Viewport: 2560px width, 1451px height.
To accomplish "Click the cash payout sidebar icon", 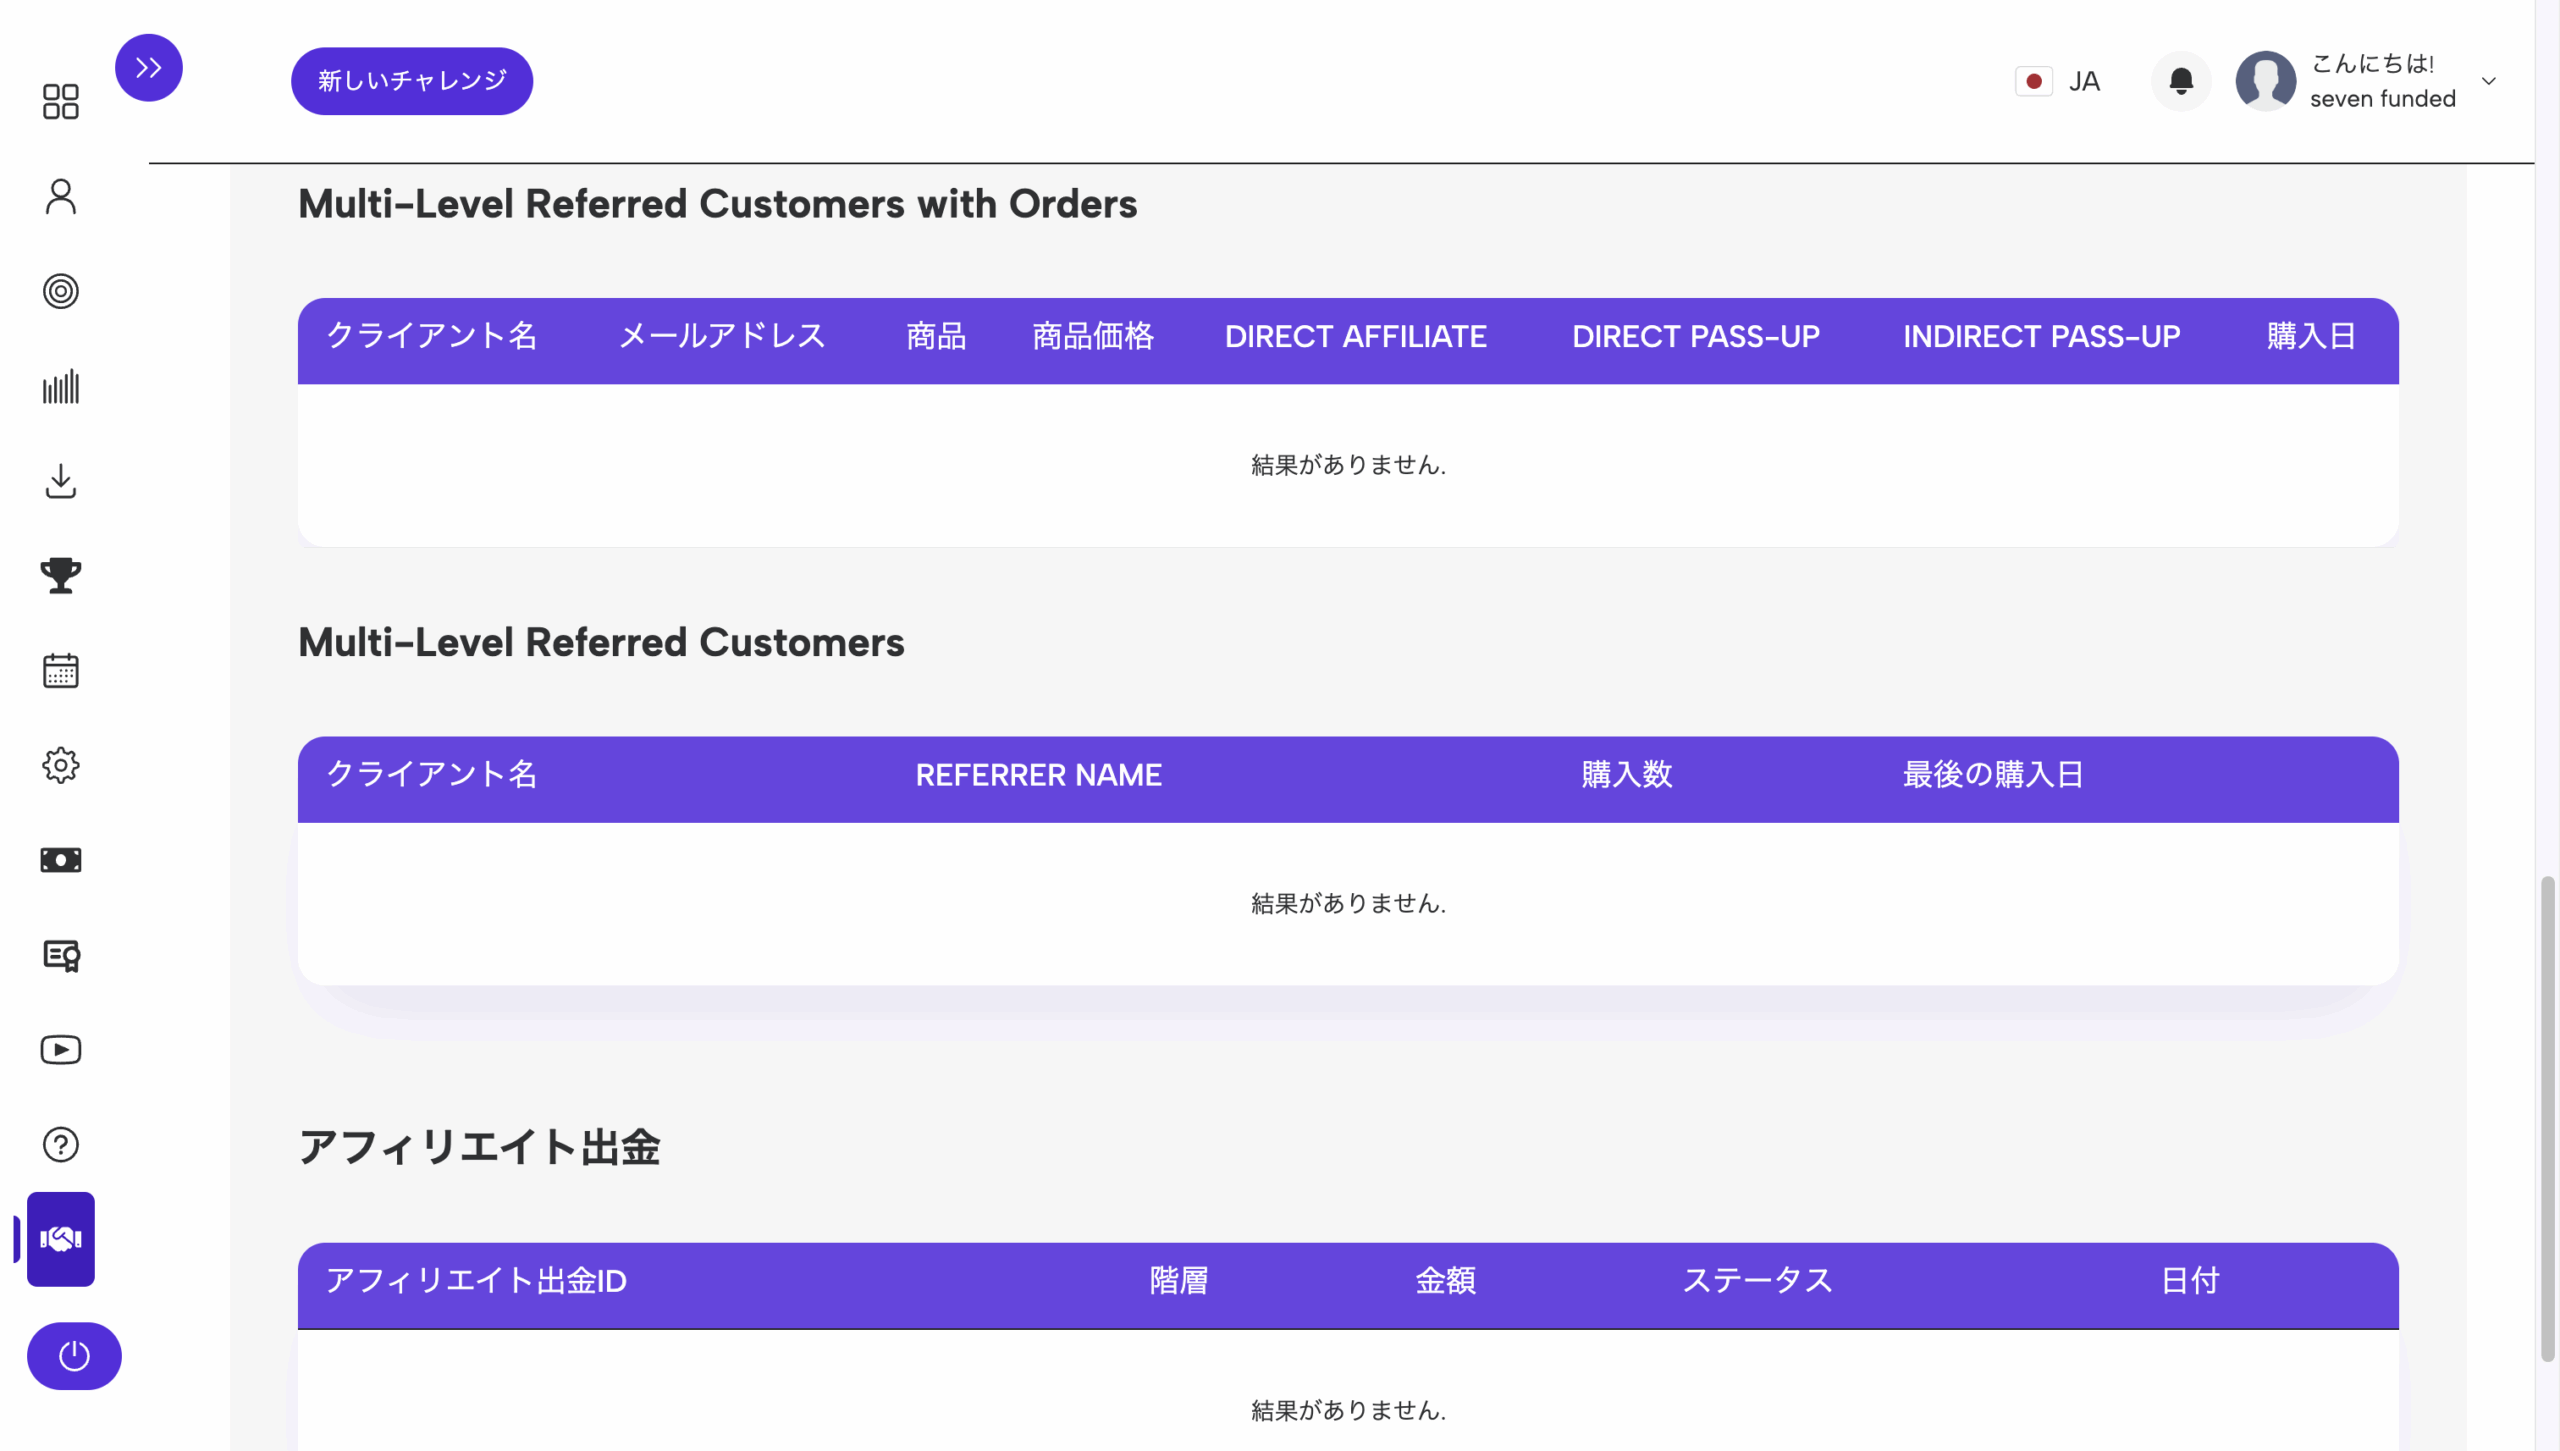I will click(61, 860).
